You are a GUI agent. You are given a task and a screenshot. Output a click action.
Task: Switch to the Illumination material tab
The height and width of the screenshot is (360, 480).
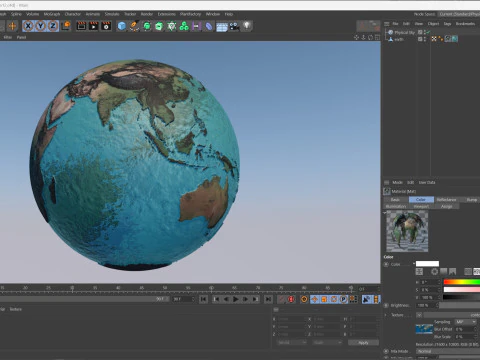tap(396, 206)
